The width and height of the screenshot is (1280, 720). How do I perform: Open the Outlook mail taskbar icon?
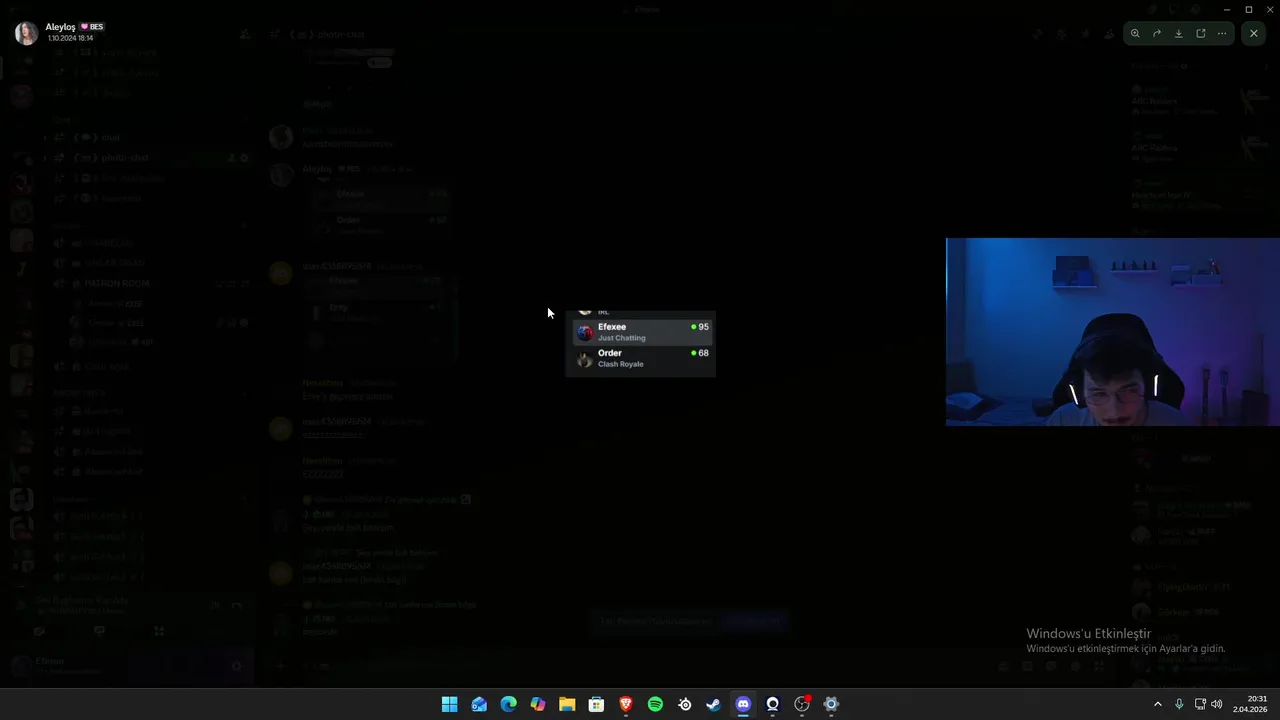click(479, 704)
